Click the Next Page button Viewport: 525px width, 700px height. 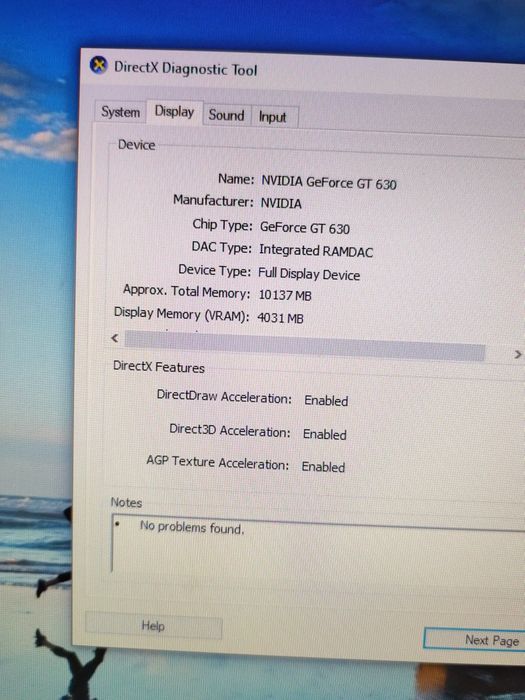tap(475, 640)
